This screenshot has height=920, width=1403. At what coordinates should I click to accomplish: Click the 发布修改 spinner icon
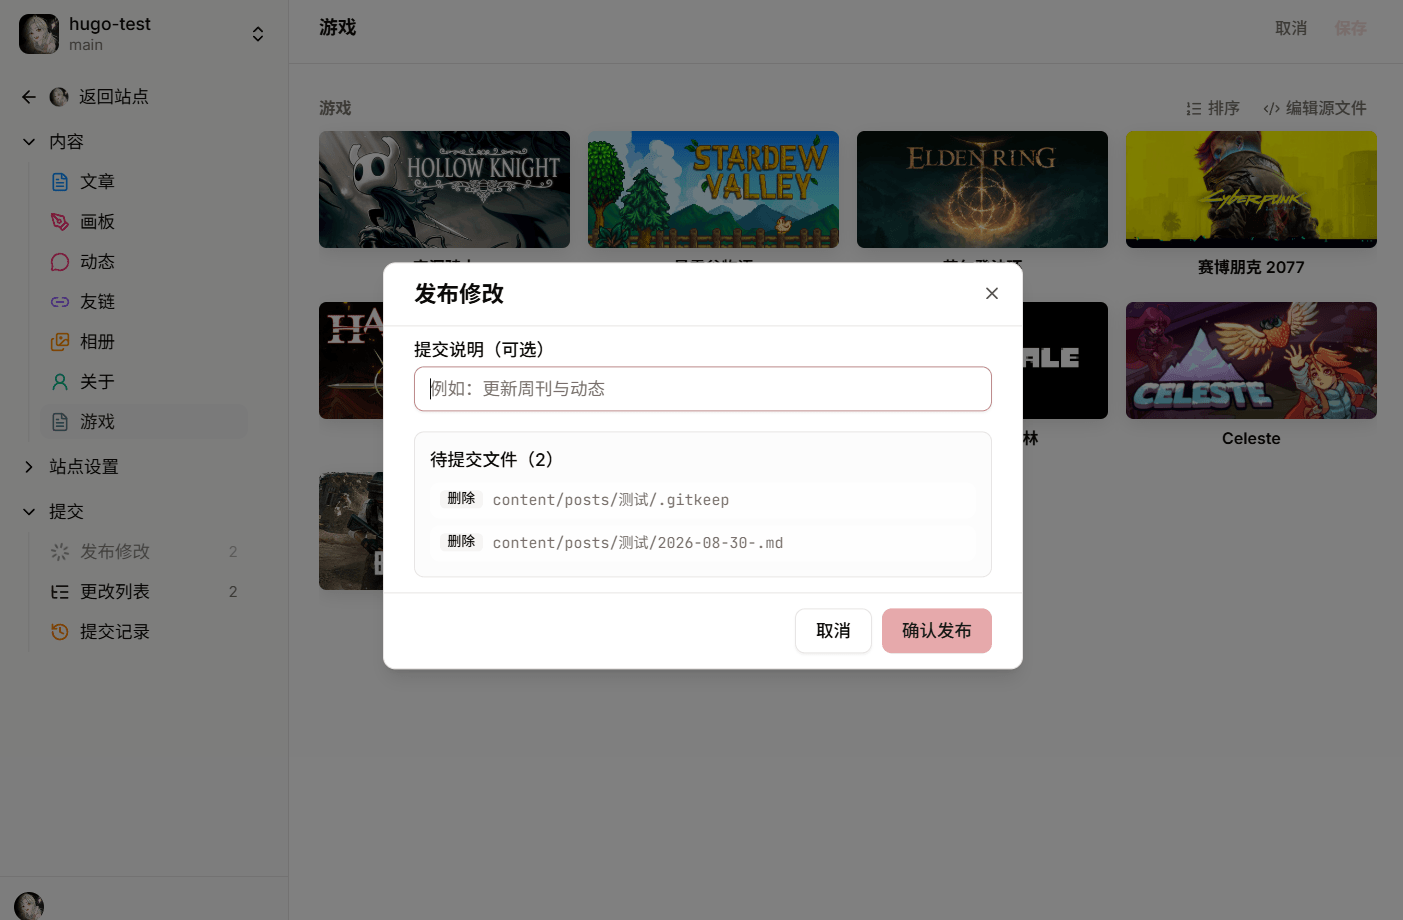click(60, 552)
